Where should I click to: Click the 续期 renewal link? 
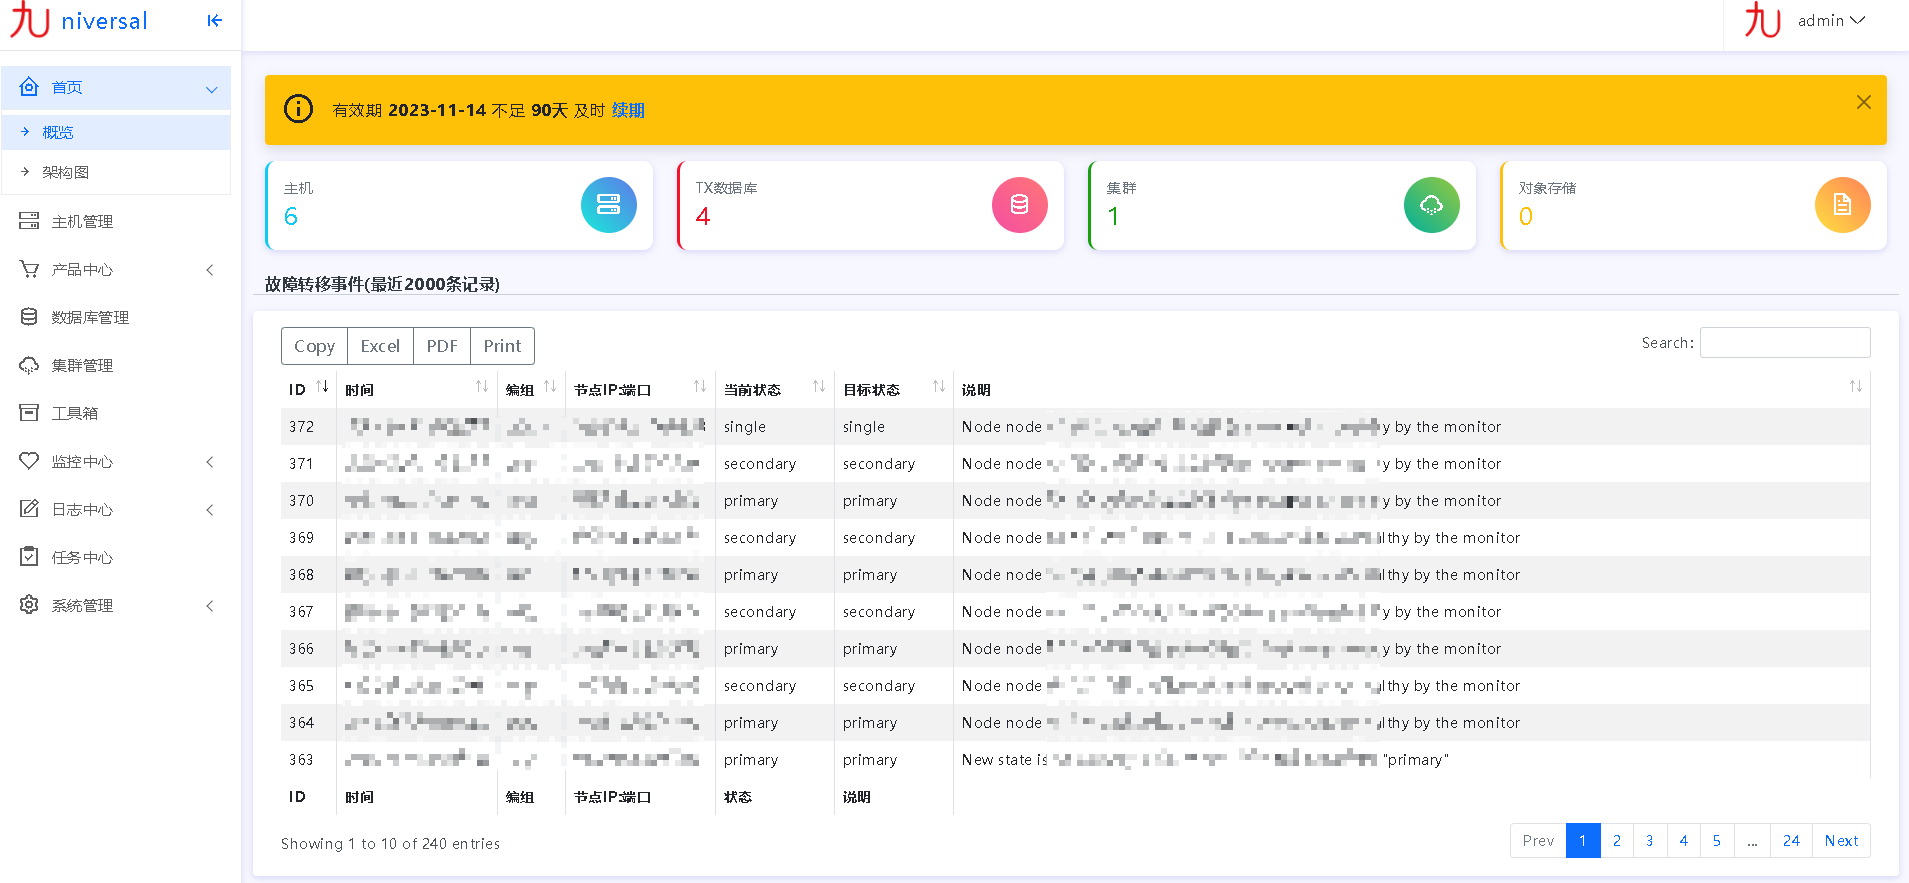click(628, 110)
